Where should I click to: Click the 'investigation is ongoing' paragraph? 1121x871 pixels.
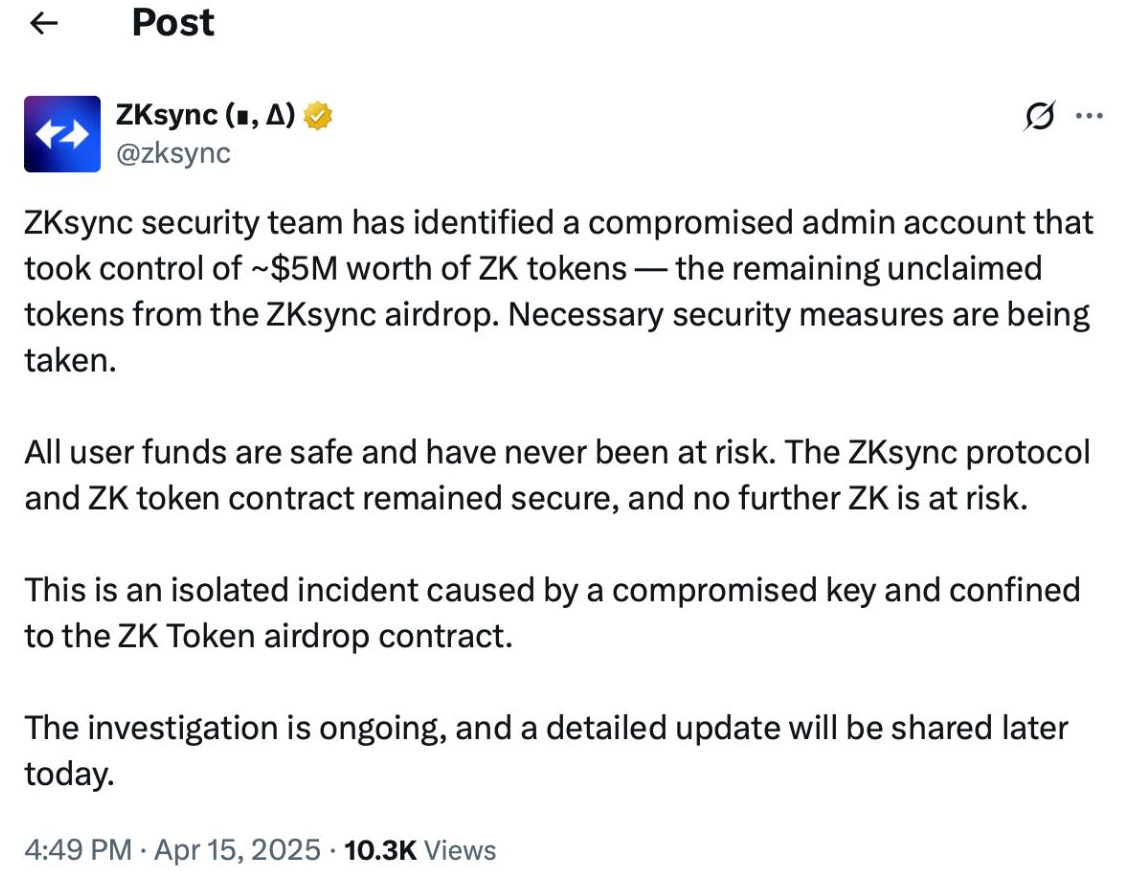(546, 751)
